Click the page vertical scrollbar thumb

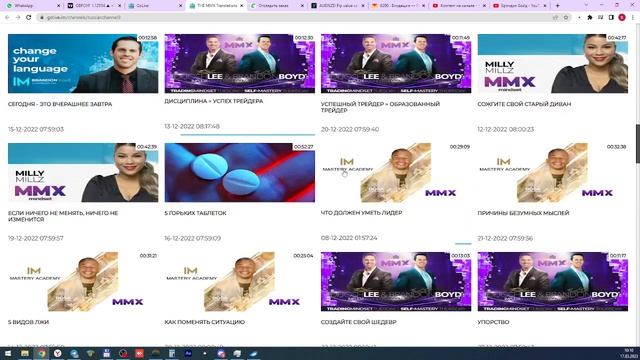point(637,144)
